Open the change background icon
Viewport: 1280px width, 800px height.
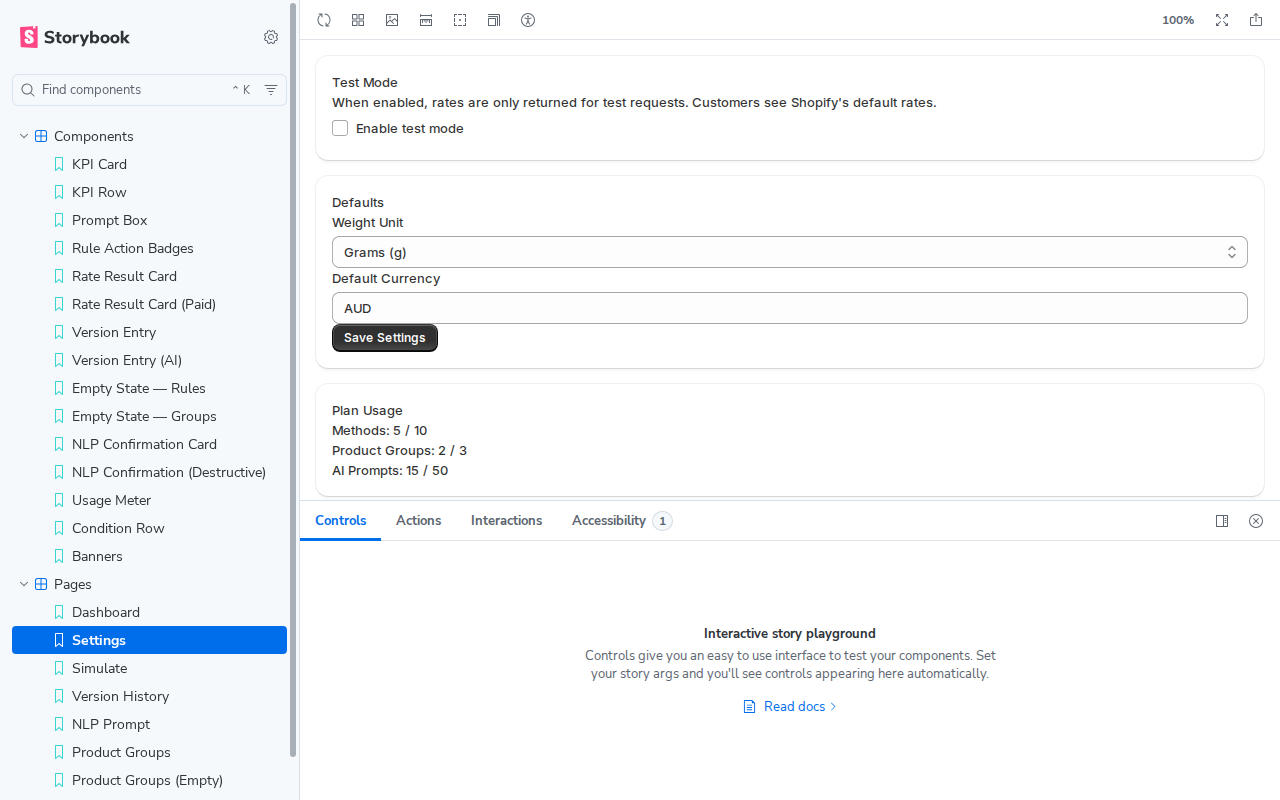point(392,20)
